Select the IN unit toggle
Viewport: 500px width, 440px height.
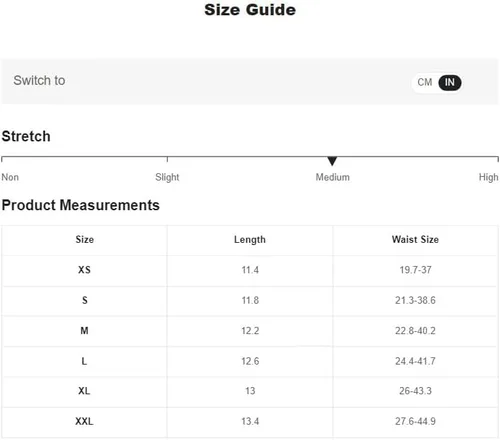[x=450, y=82]
